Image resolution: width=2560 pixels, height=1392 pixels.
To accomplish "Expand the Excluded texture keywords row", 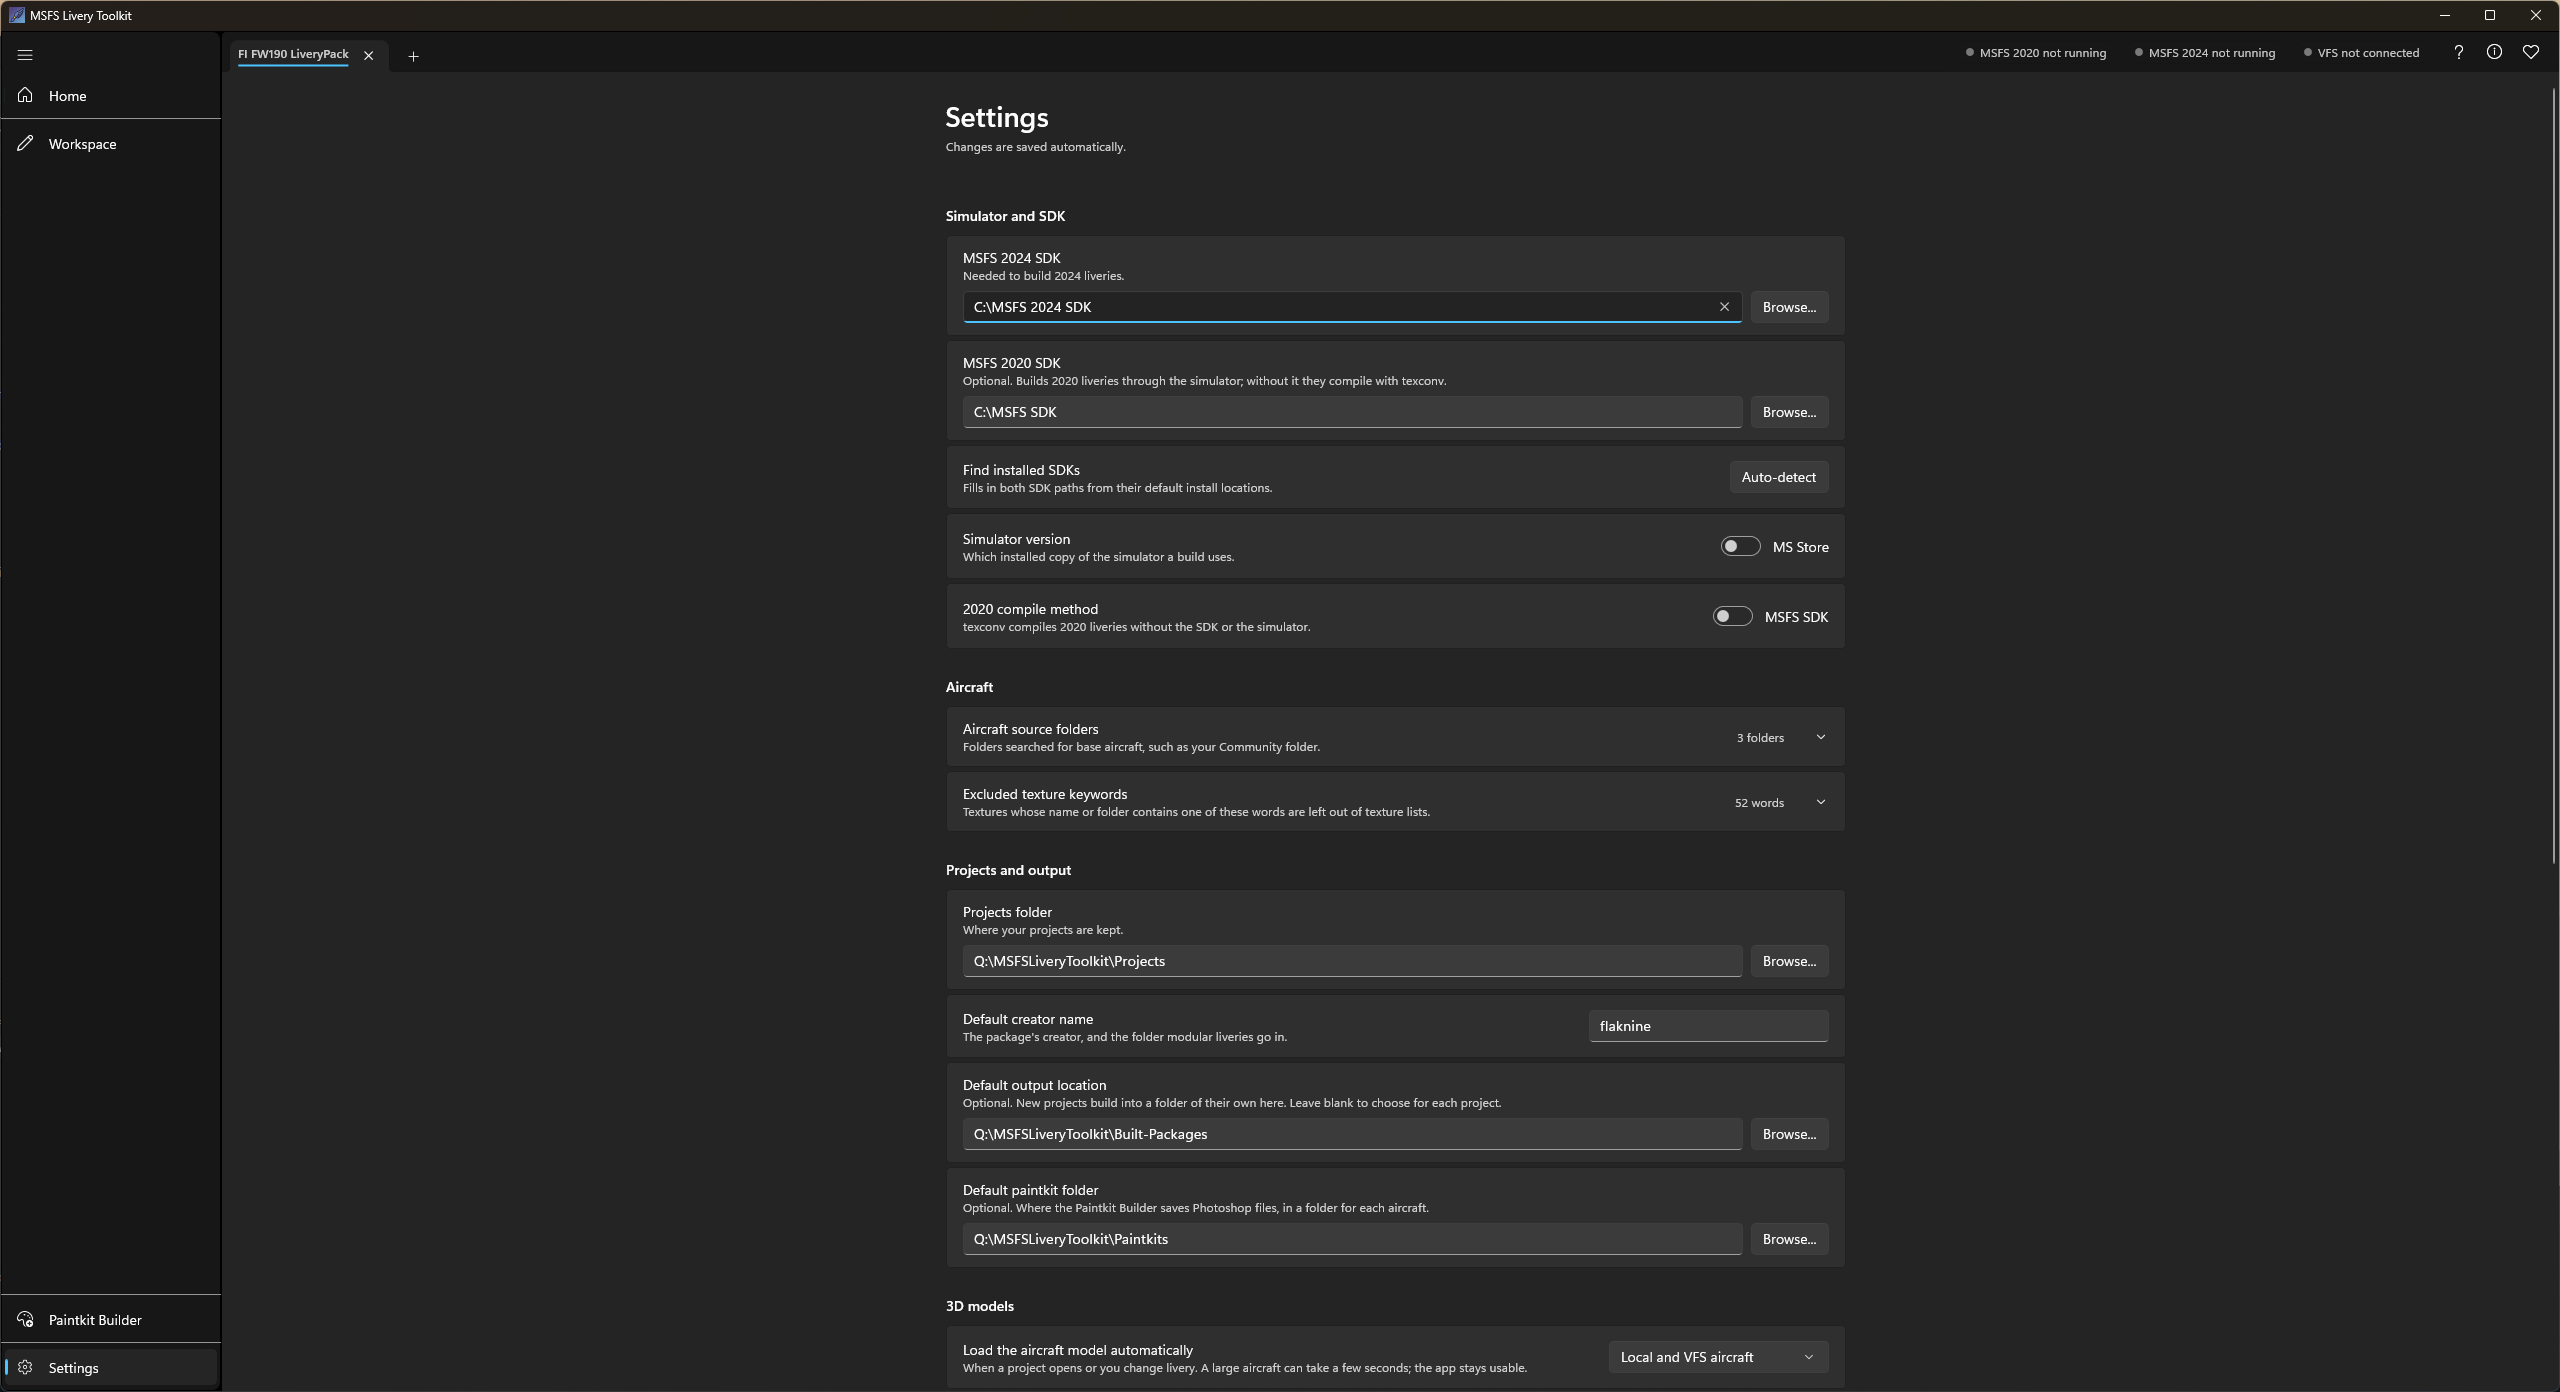I will click(x=1395, y=802).
